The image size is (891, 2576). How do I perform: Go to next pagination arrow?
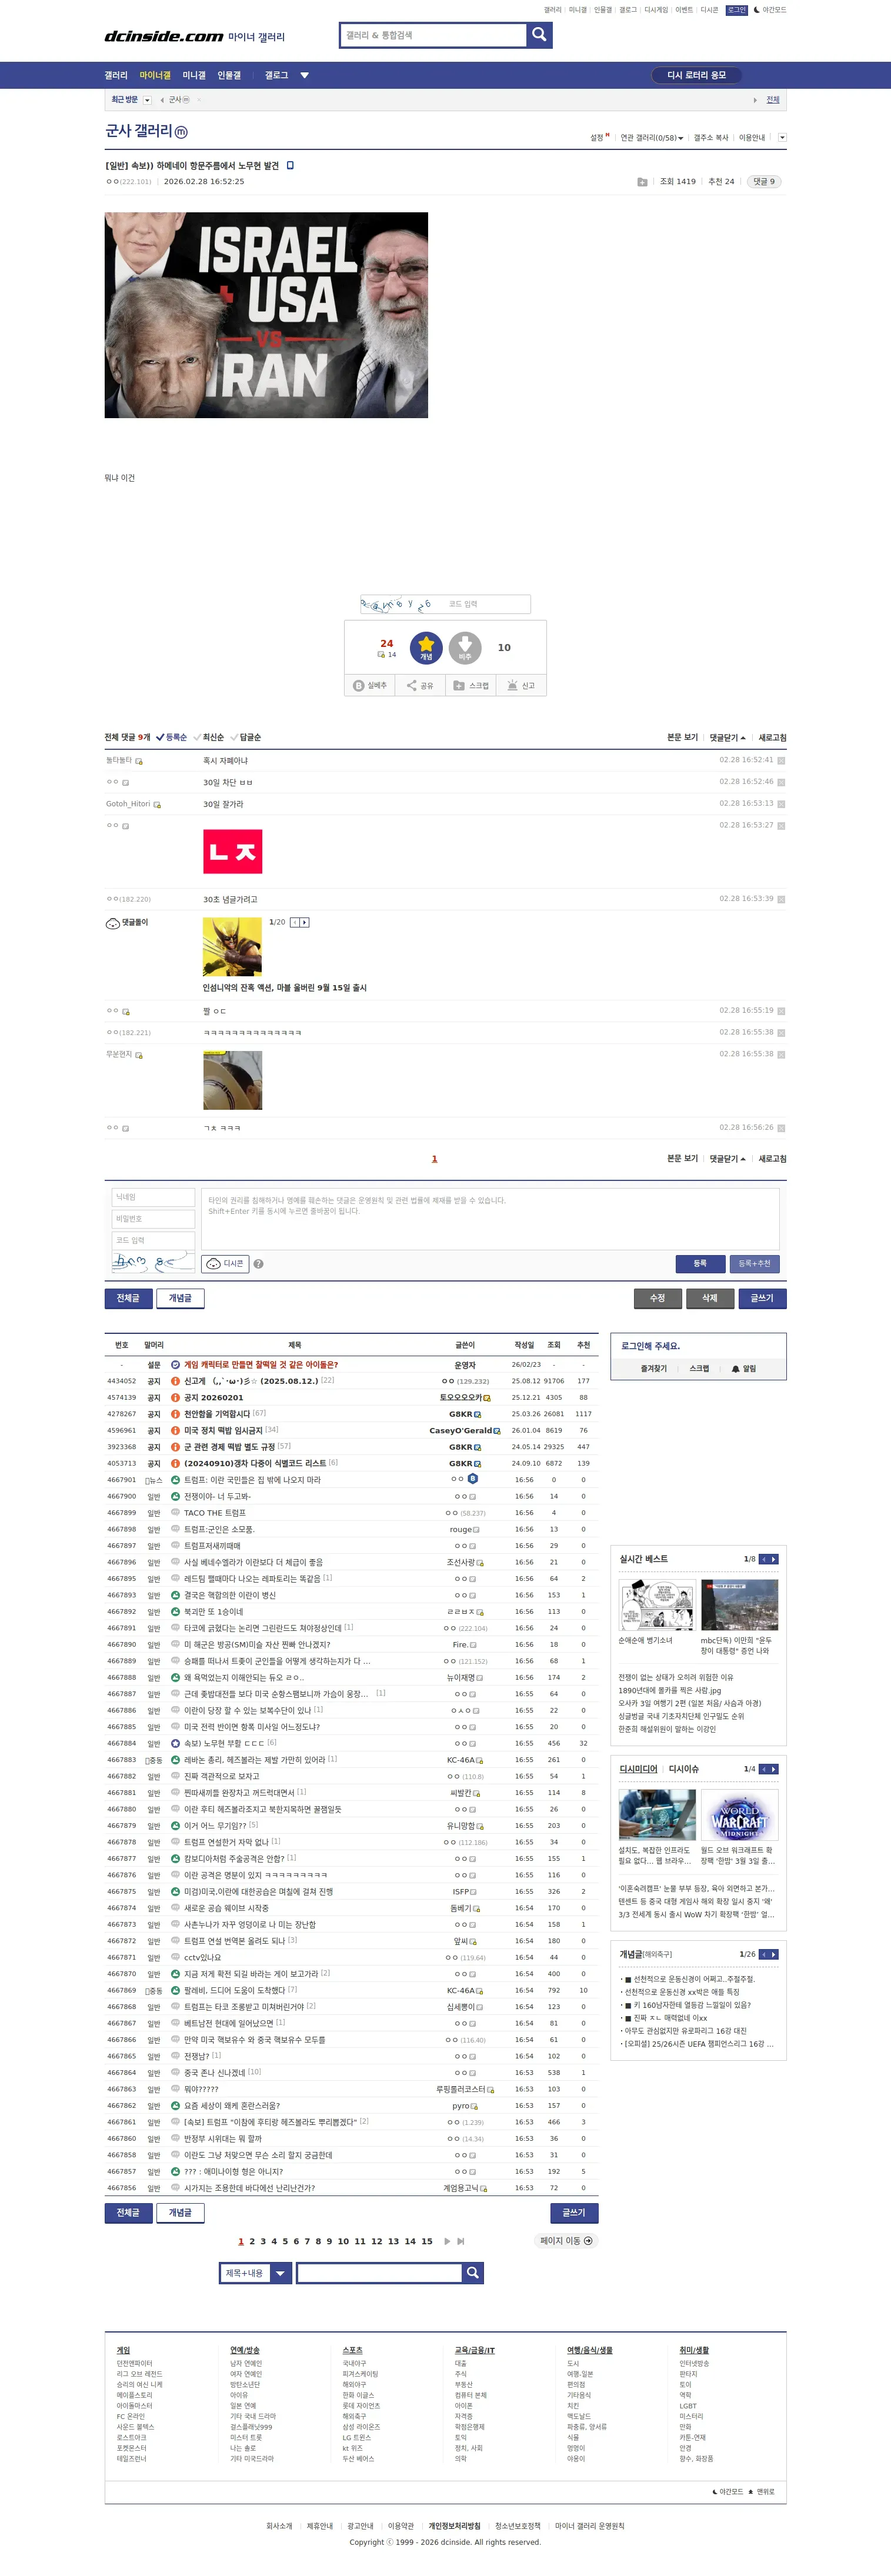pyautogui.click(x=447, y=2241)
